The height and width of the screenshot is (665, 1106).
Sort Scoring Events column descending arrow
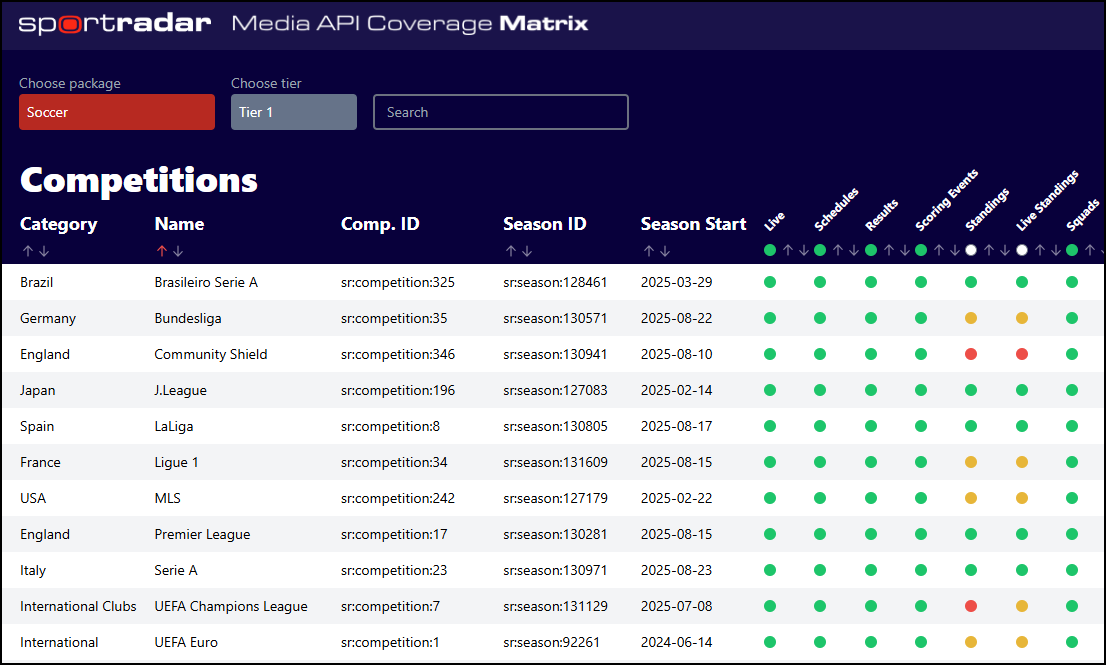pos(954,250)
